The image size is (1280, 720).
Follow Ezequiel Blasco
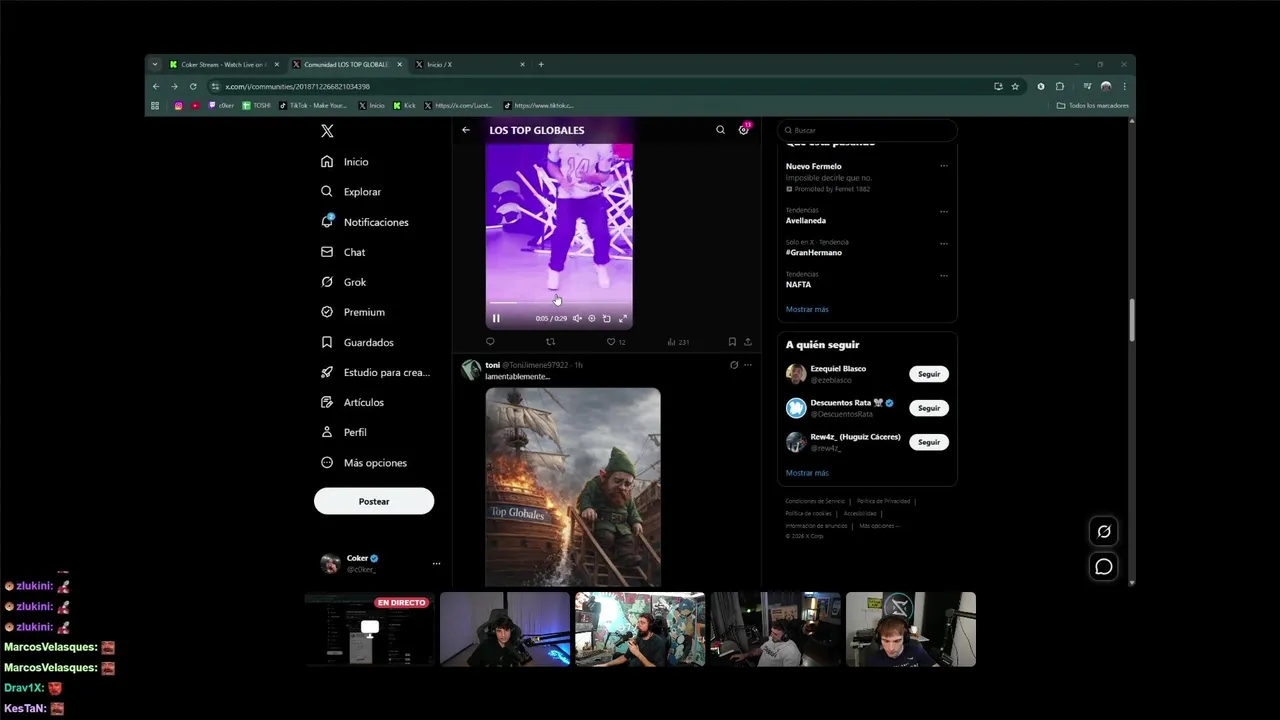point(929,374)
